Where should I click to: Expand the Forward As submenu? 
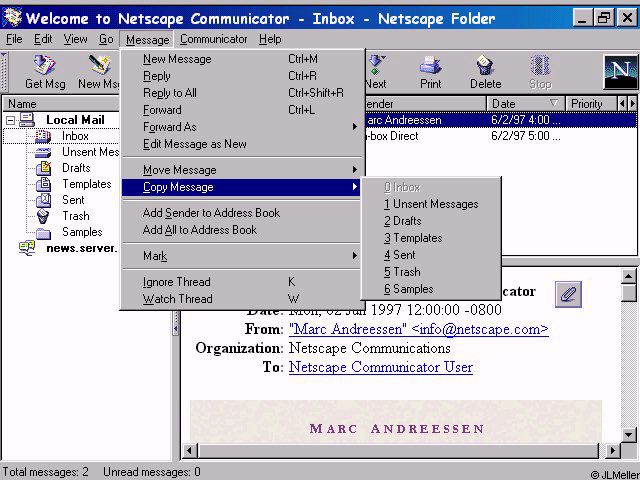coord(355,127)
